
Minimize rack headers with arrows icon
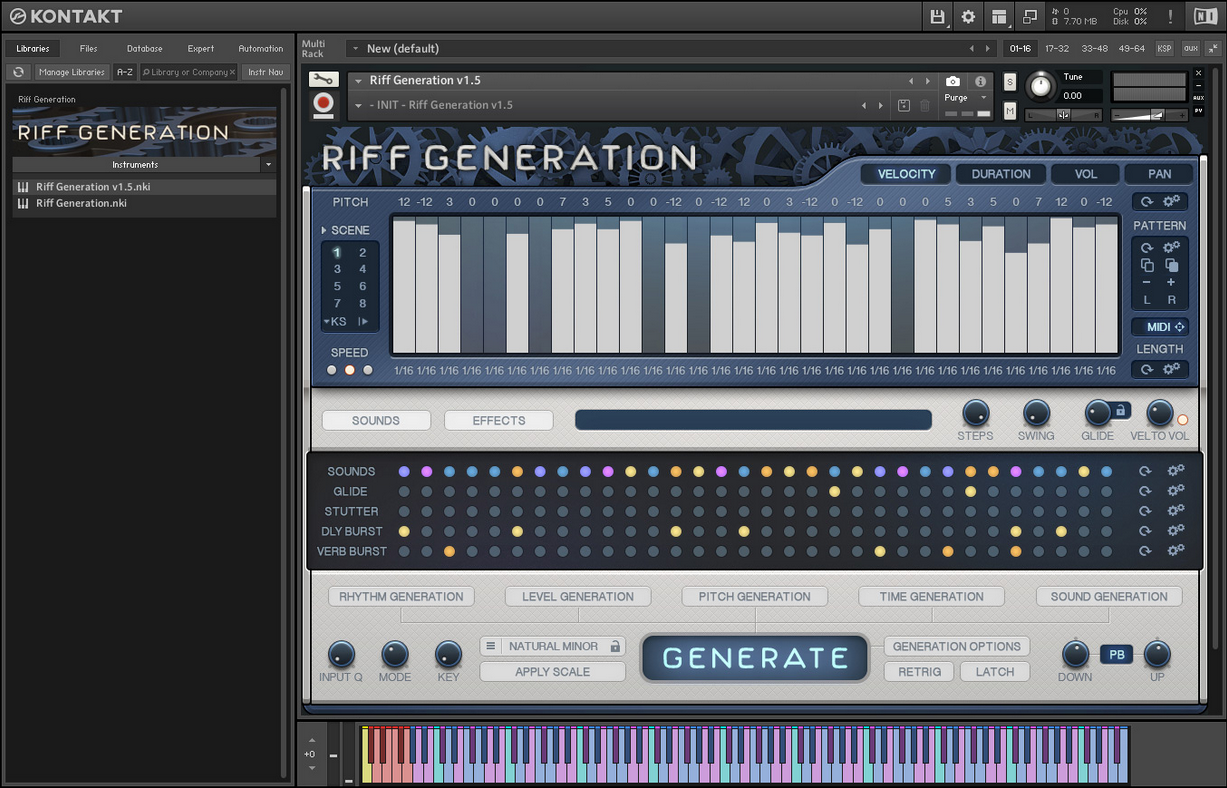coord(1213,48)
